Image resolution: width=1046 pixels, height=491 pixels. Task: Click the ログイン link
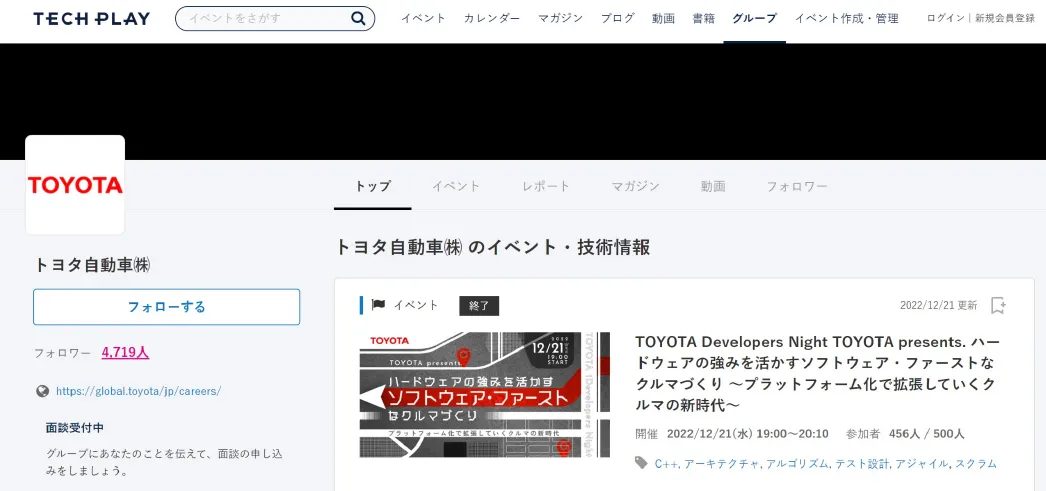point(945,19)
